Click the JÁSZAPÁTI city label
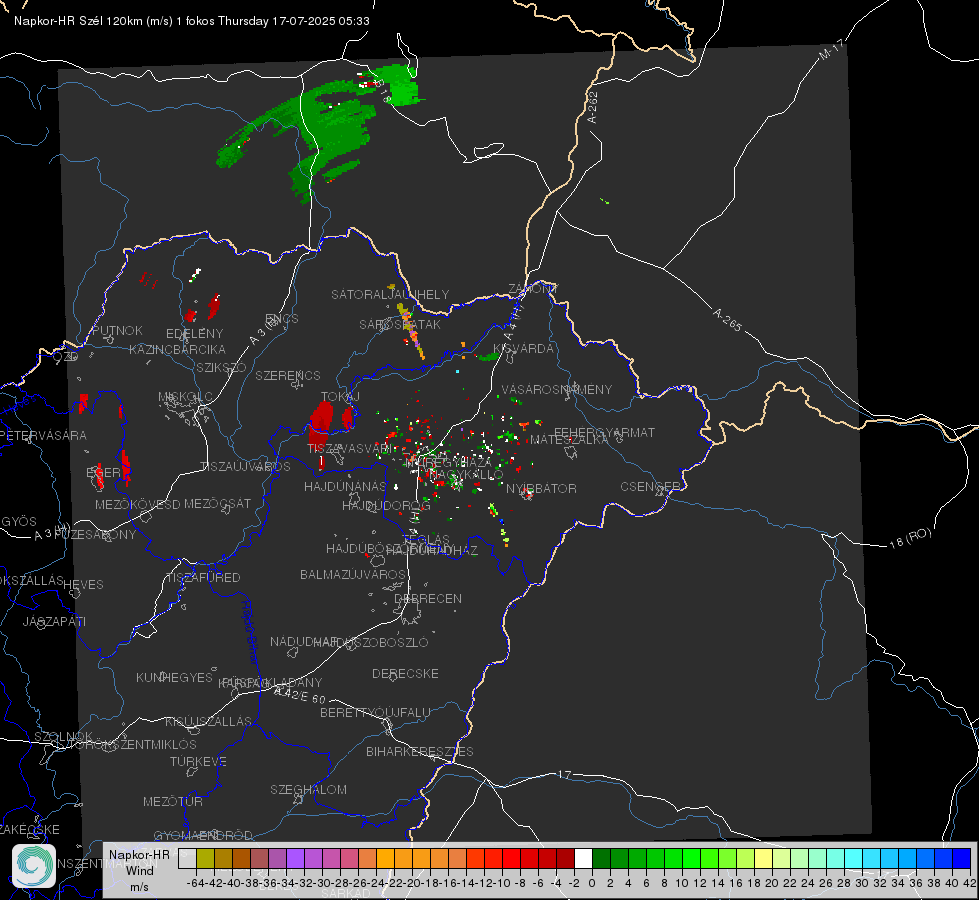Screen dimensions: 979x900 [54, 621]
